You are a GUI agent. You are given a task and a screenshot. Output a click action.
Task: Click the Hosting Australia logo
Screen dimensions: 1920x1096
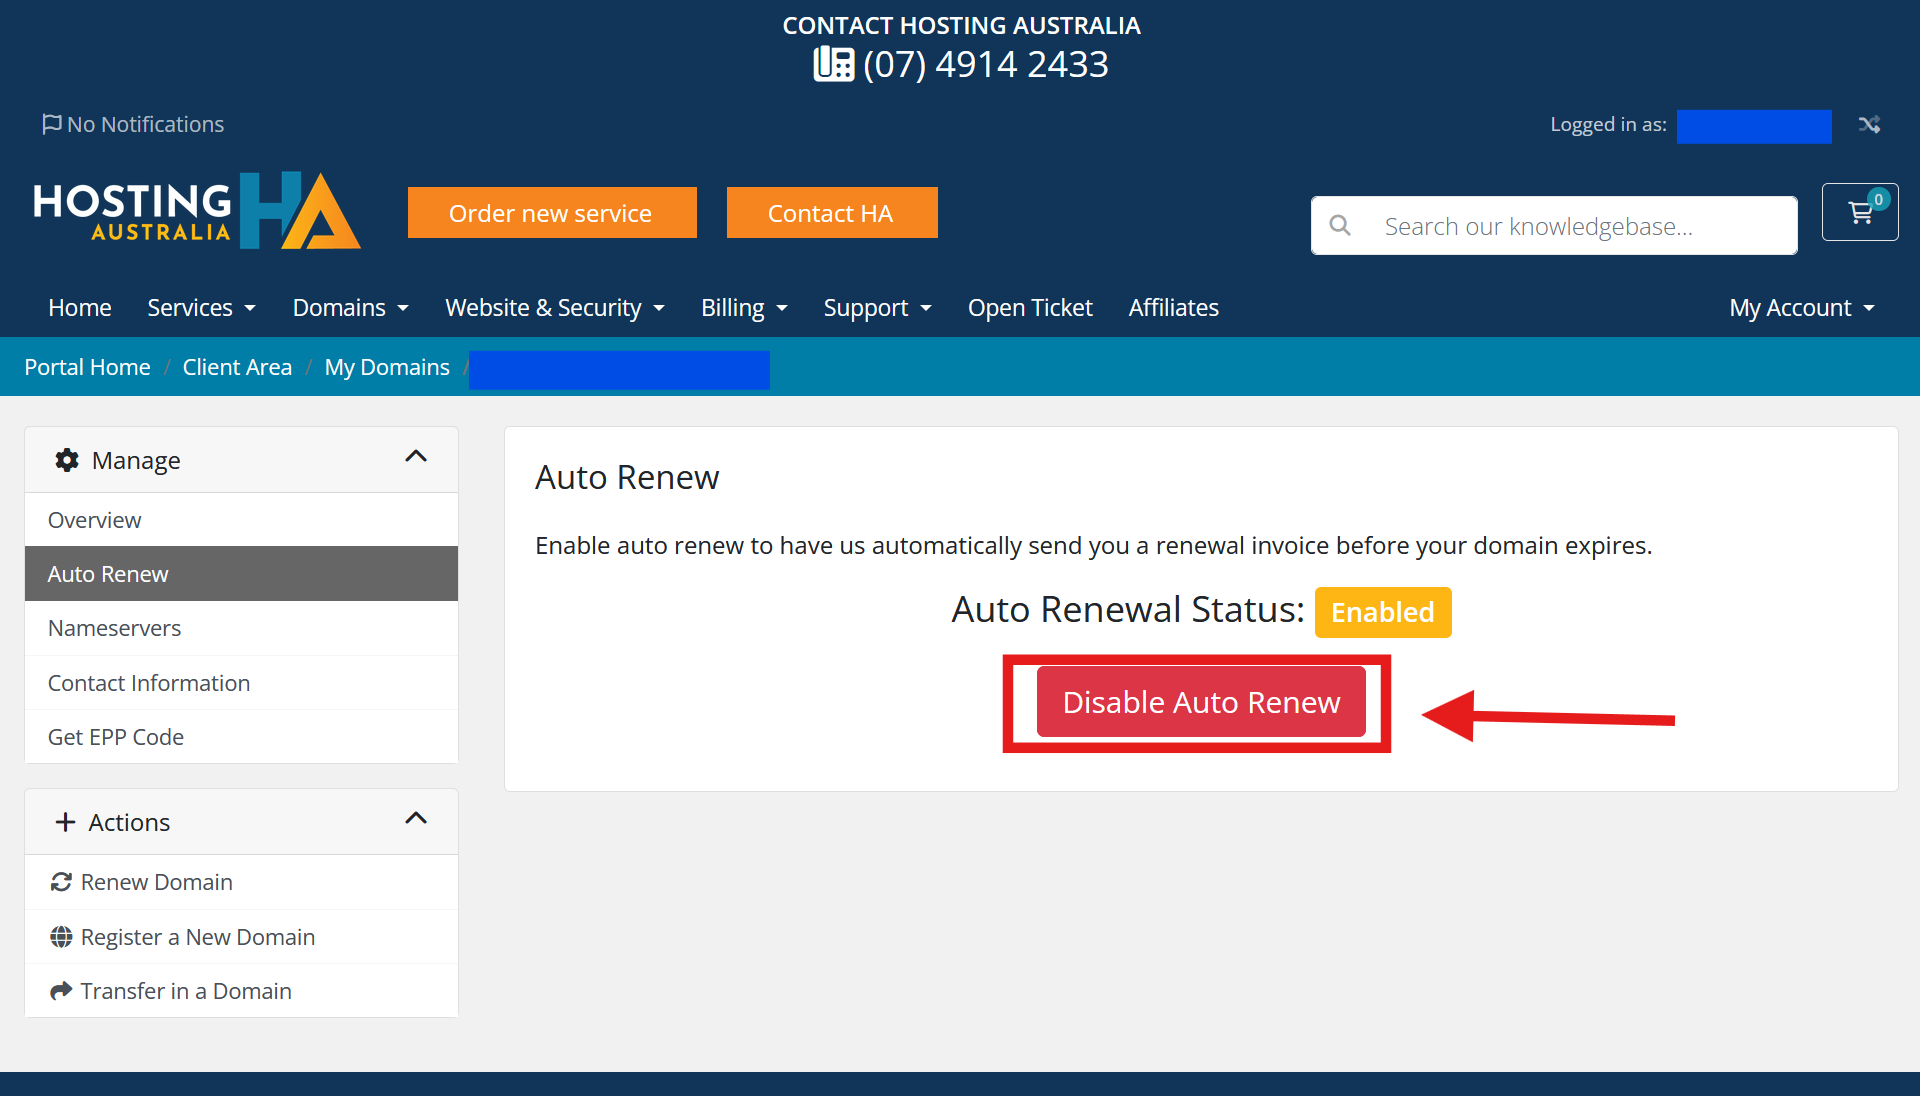point(197,210)
